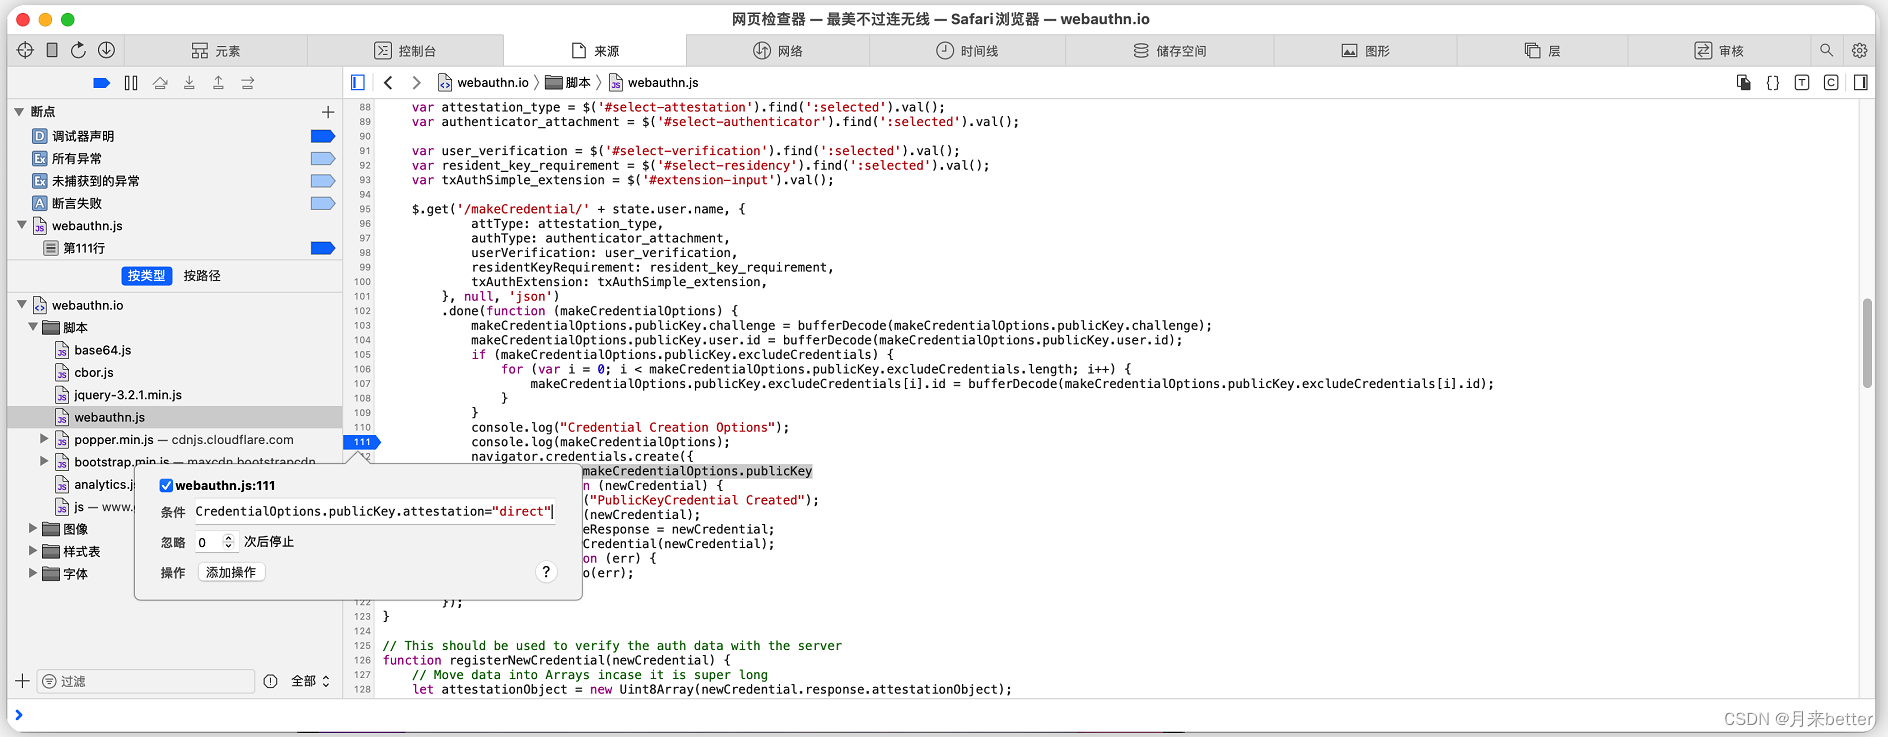Click the ignore count stepper arrows

[x=228, y=542]
